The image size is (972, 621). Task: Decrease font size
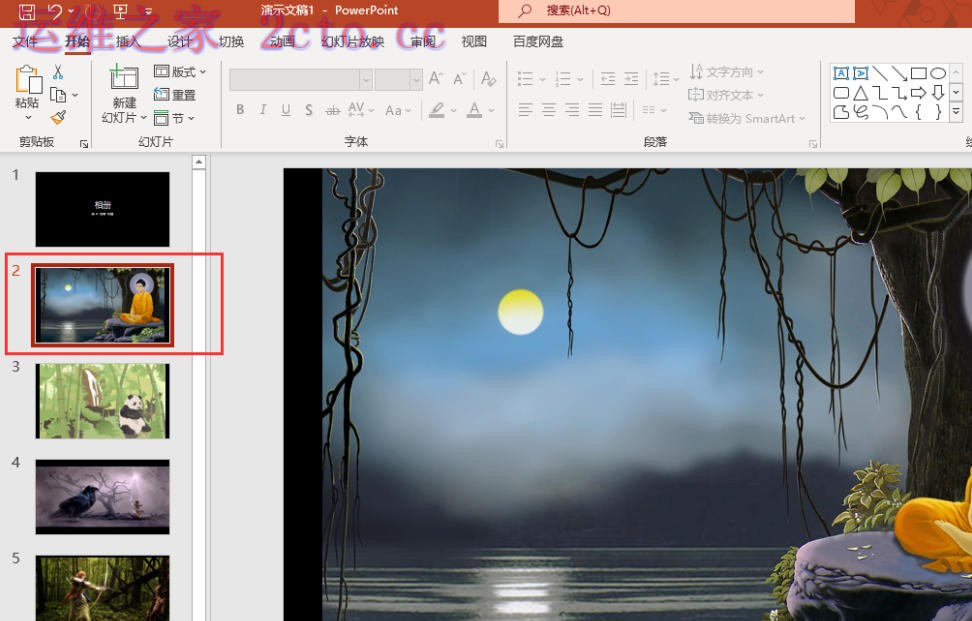[459, 79]
